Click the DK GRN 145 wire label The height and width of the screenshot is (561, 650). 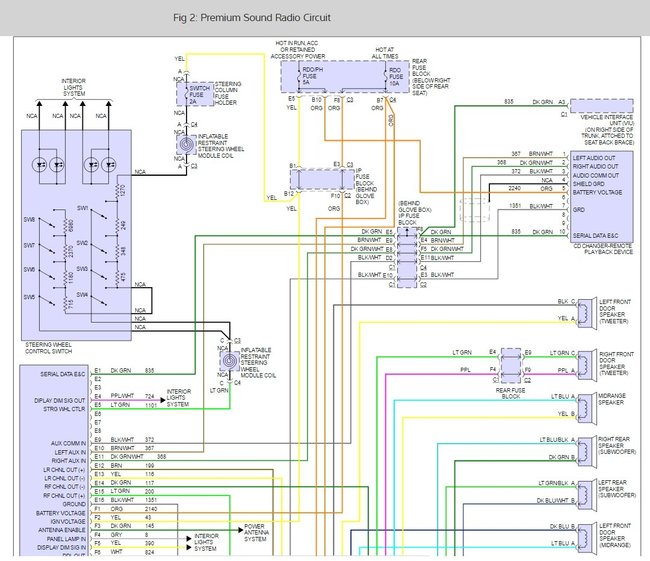coord(132,526)
